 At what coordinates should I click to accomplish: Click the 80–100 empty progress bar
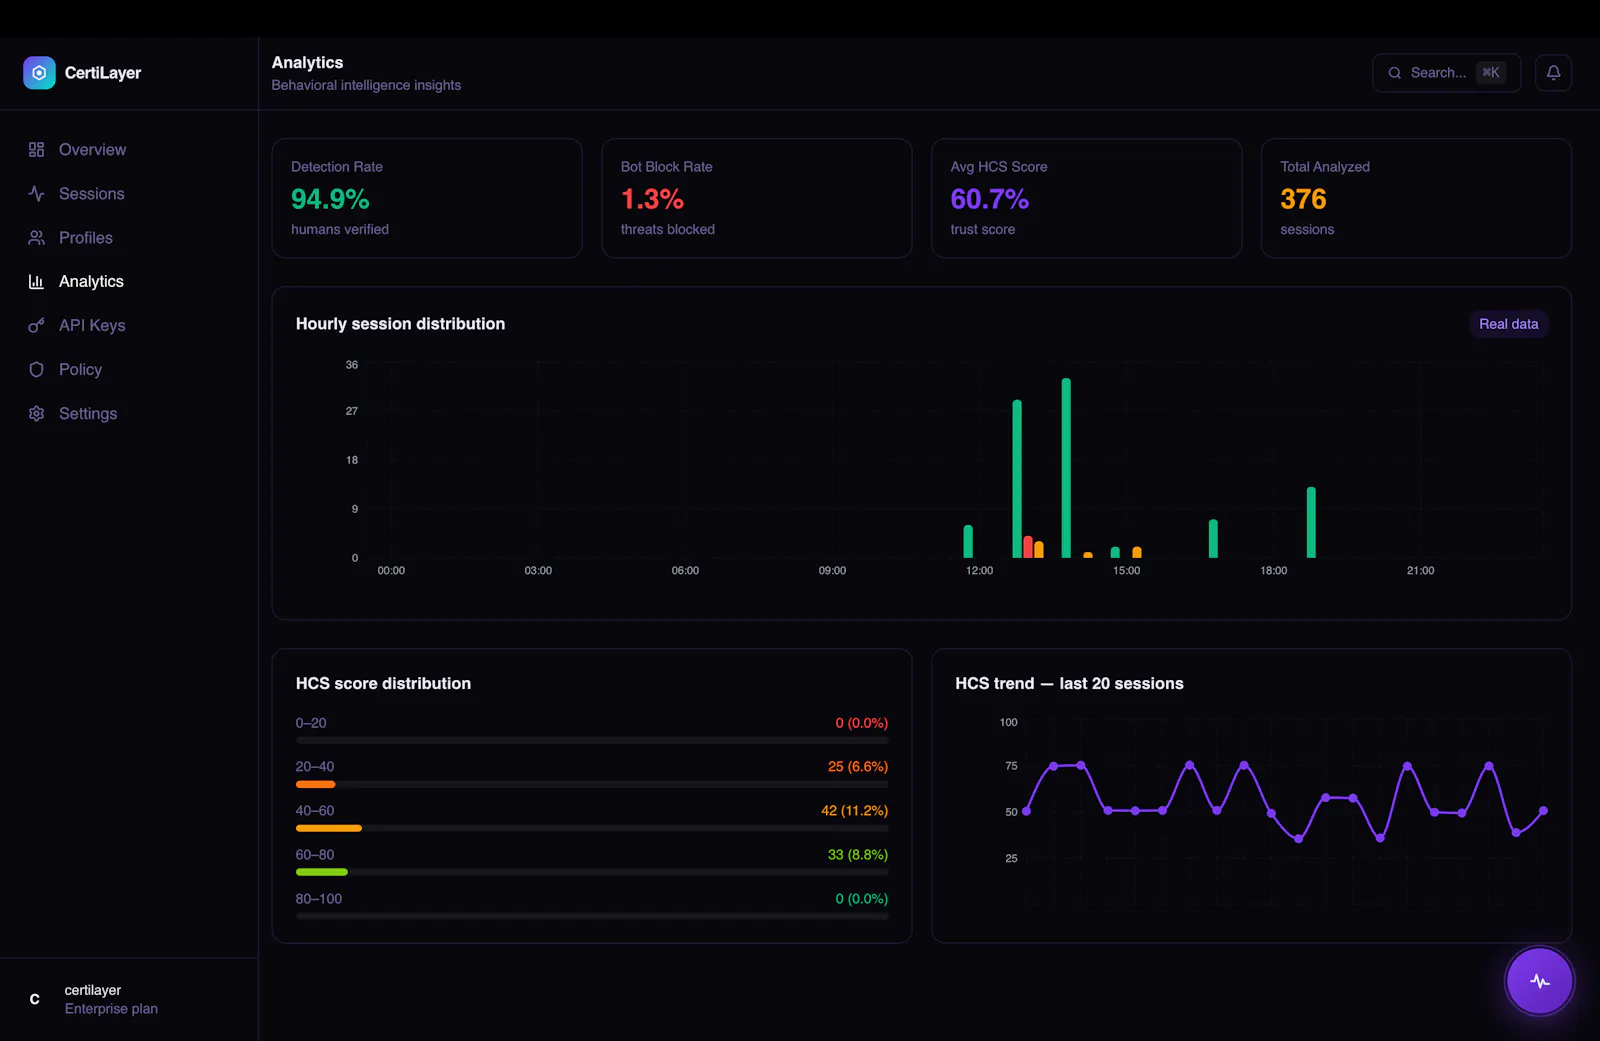tap(592, 916)
